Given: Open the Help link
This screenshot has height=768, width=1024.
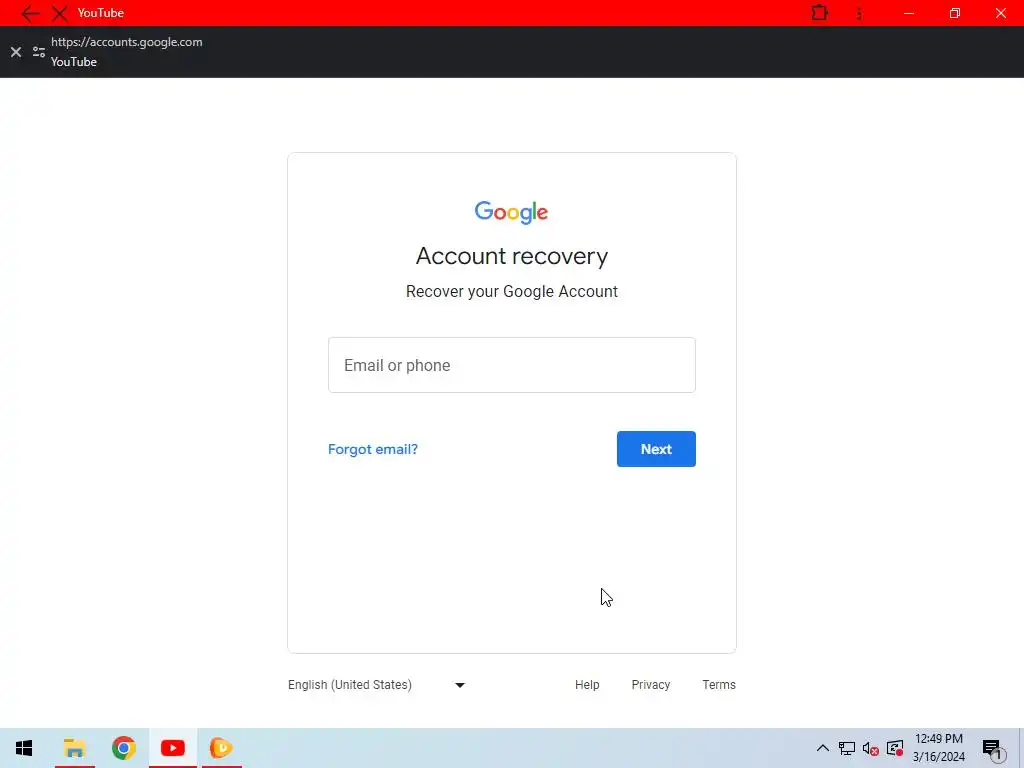Looking at the screenshot, I should (587, 685).
